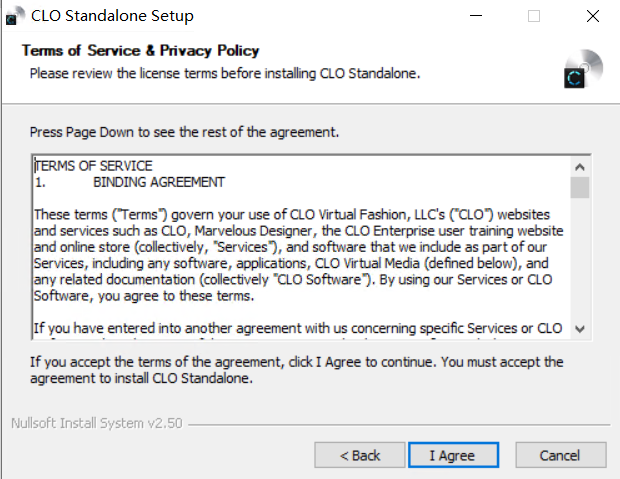Close the CLO Standalone Setup window

(591, 16)
